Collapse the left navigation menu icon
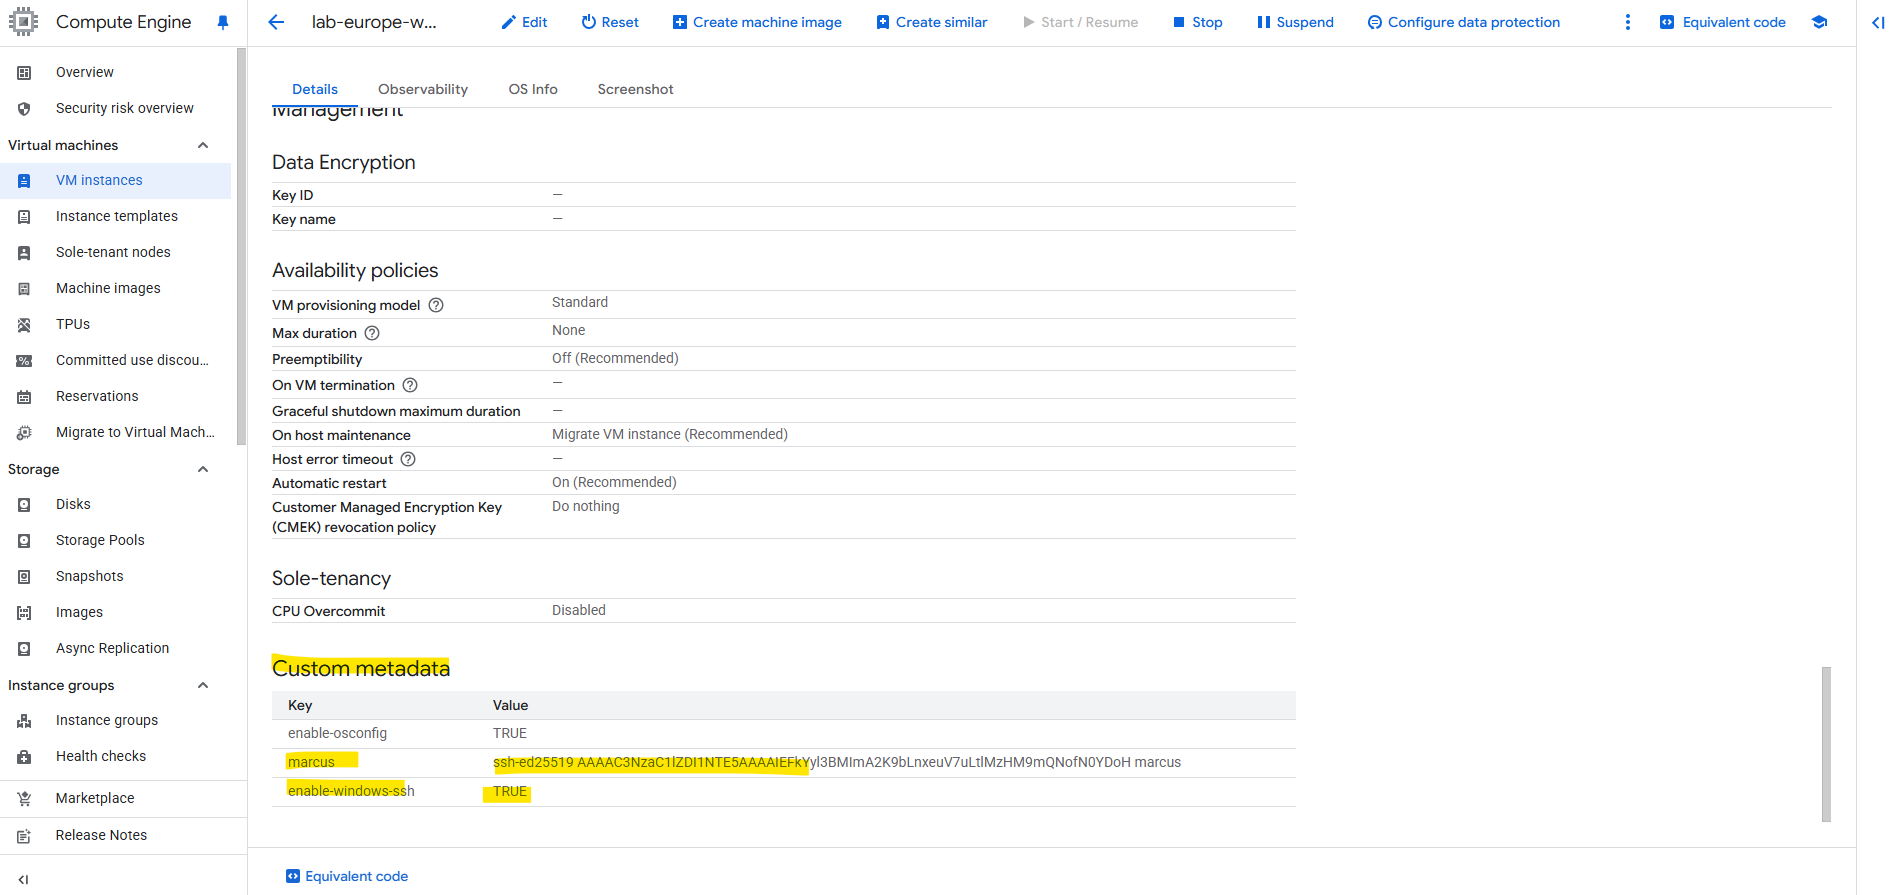 (23, 880)
